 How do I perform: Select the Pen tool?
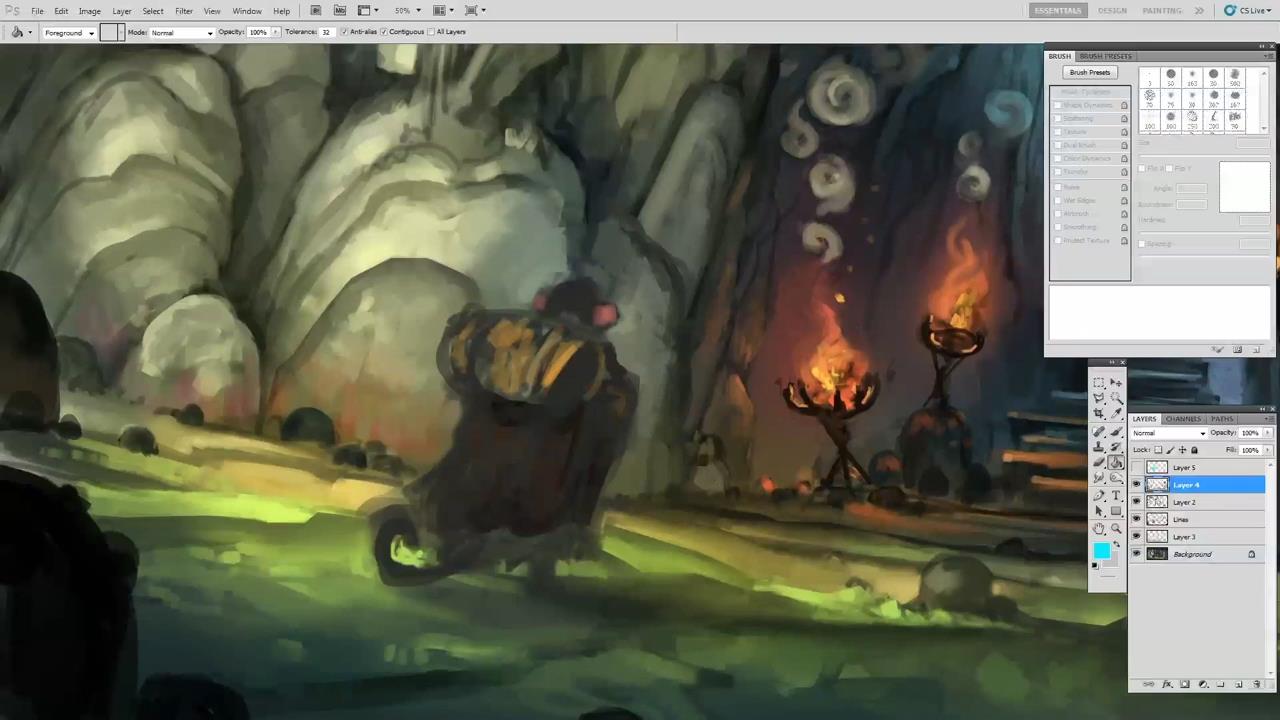[x=1099, y=495]
